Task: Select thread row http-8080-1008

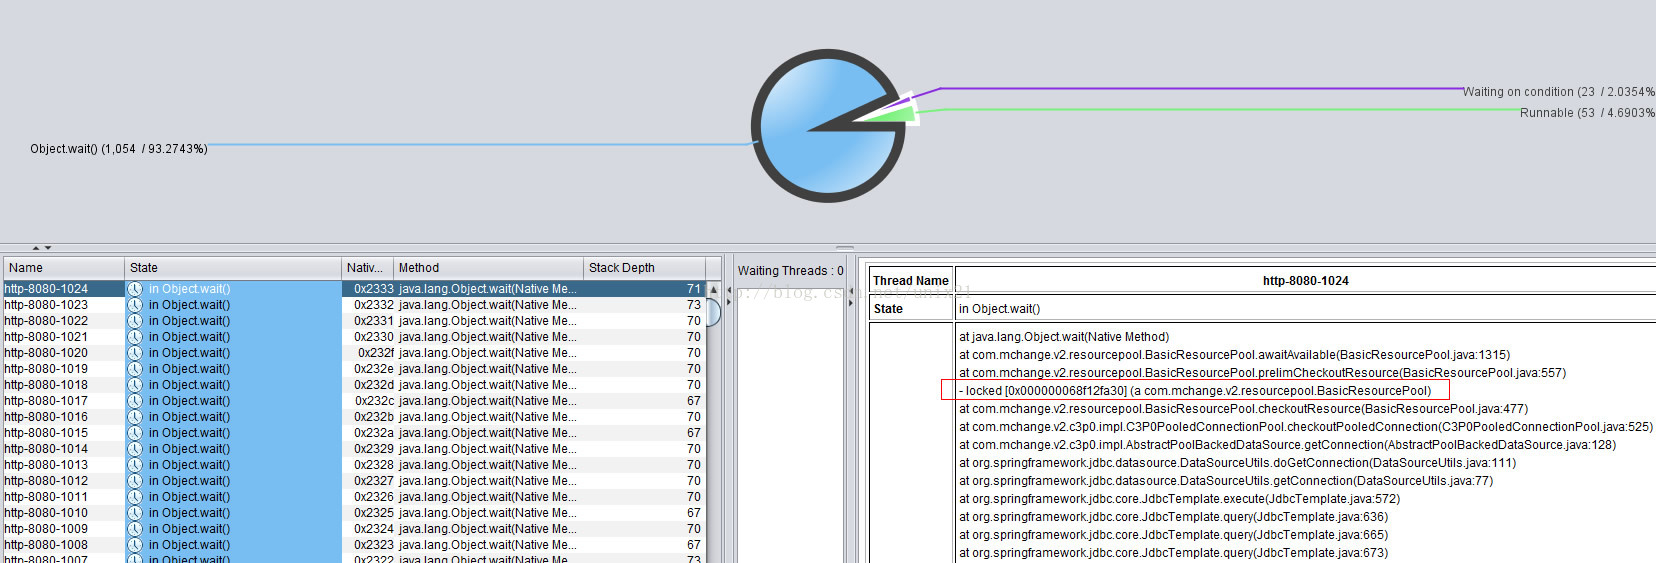Action: [355, 545]
